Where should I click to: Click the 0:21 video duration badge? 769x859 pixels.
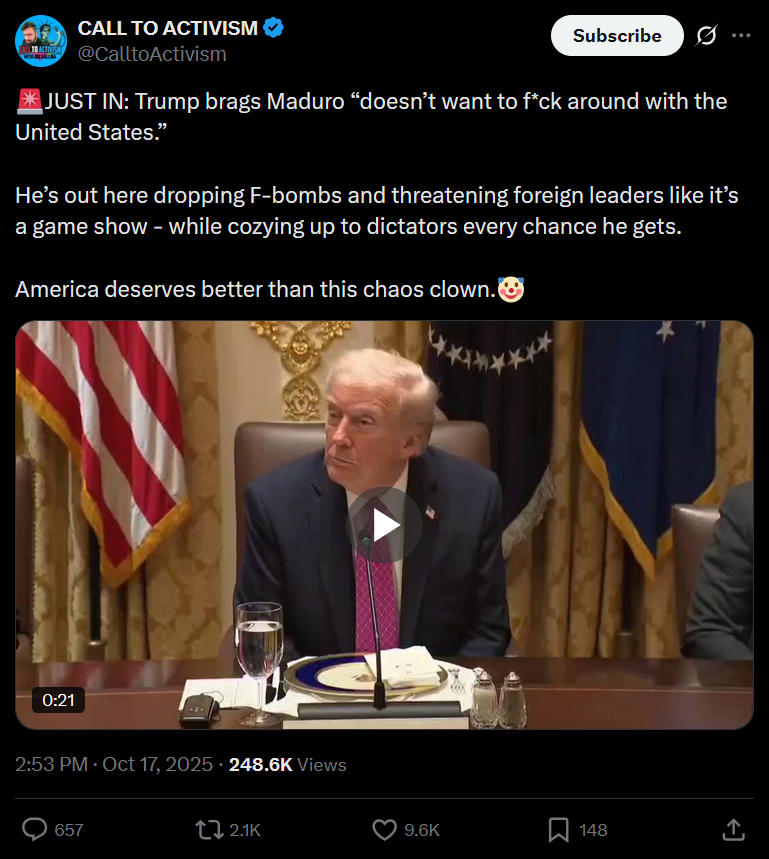click(59, 700)
